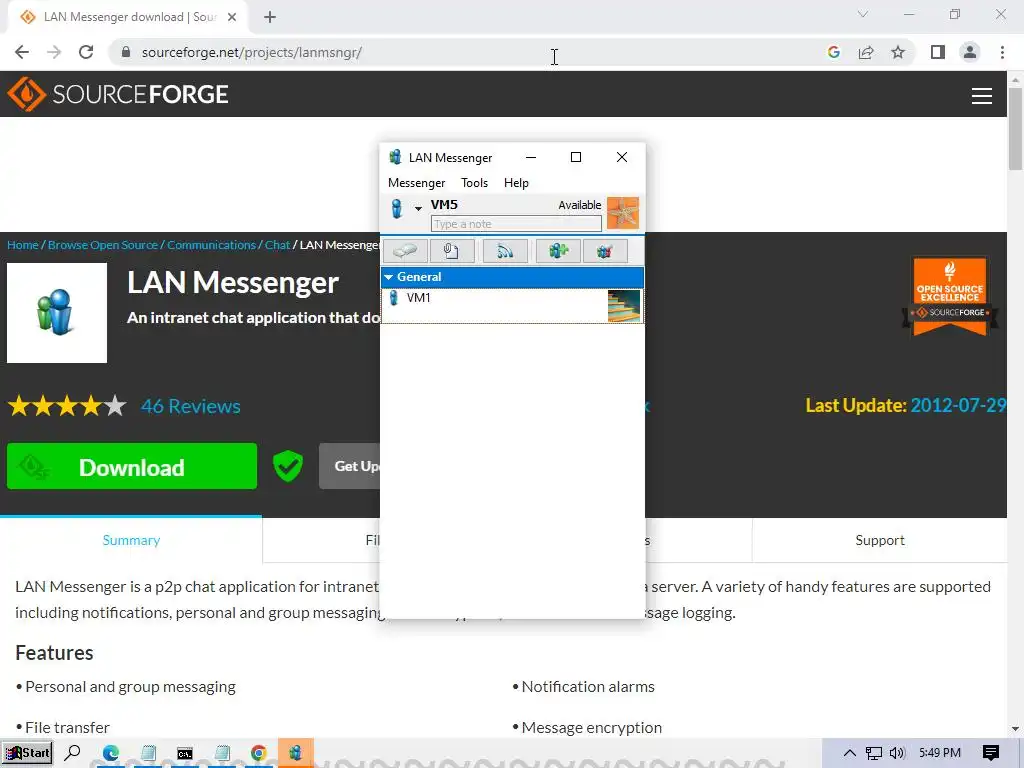Click the scrollbar down arrow
The image size is (1024, 768).
coord(1016,728)
